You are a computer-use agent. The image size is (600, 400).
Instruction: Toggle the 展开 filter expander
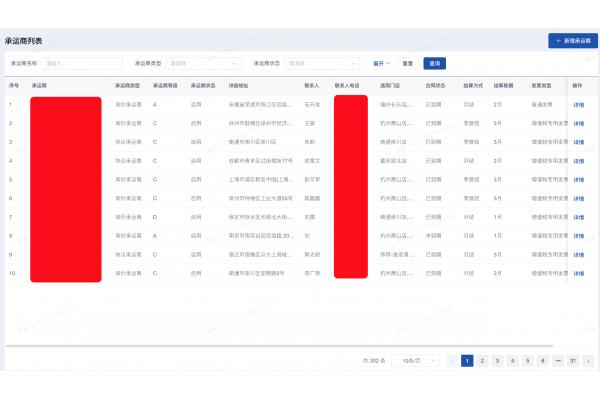point(380,62)
